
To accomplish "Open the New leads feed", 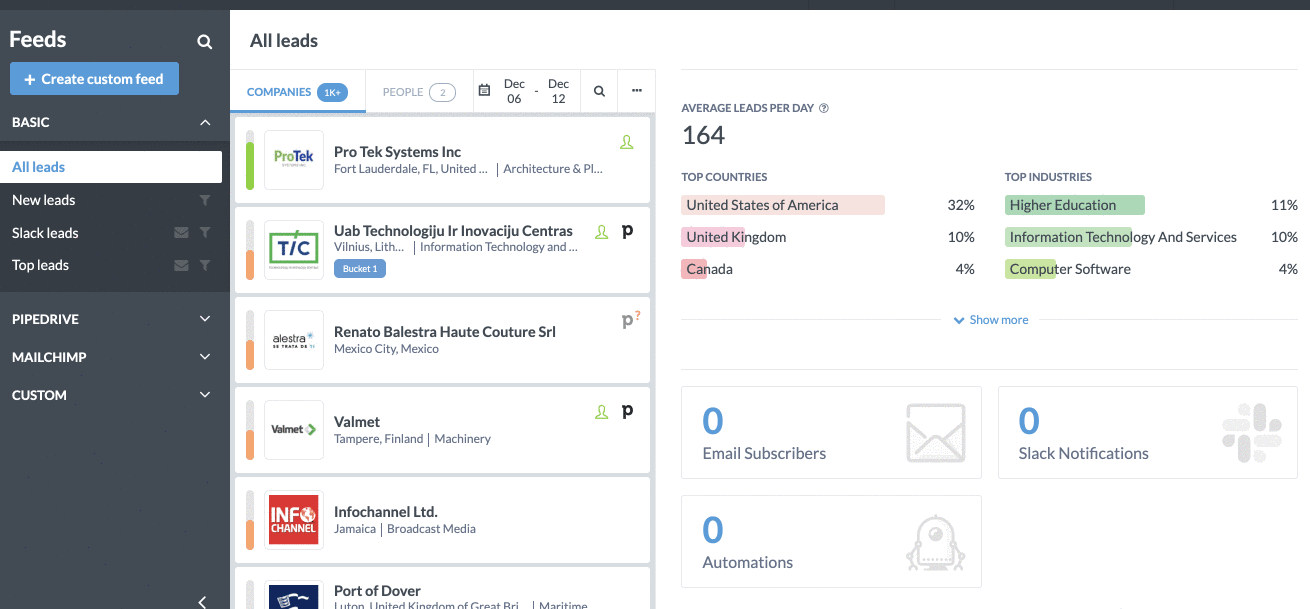I will pyautogui.click(x=43, y=200).
